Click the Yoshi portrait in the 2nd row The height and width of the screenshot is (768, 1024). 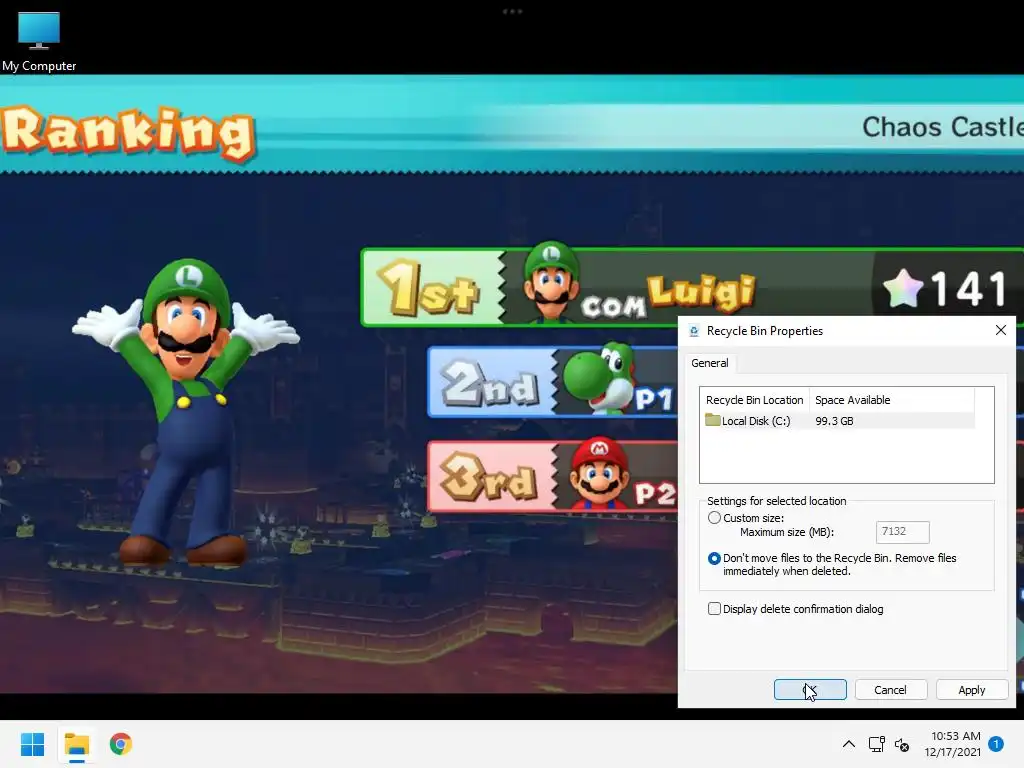598,377
